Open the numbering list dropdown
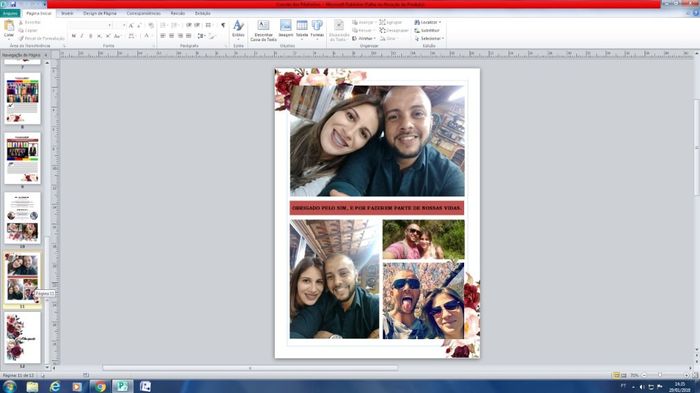Screen dimensions: 700x393 (x=176, y=25)
